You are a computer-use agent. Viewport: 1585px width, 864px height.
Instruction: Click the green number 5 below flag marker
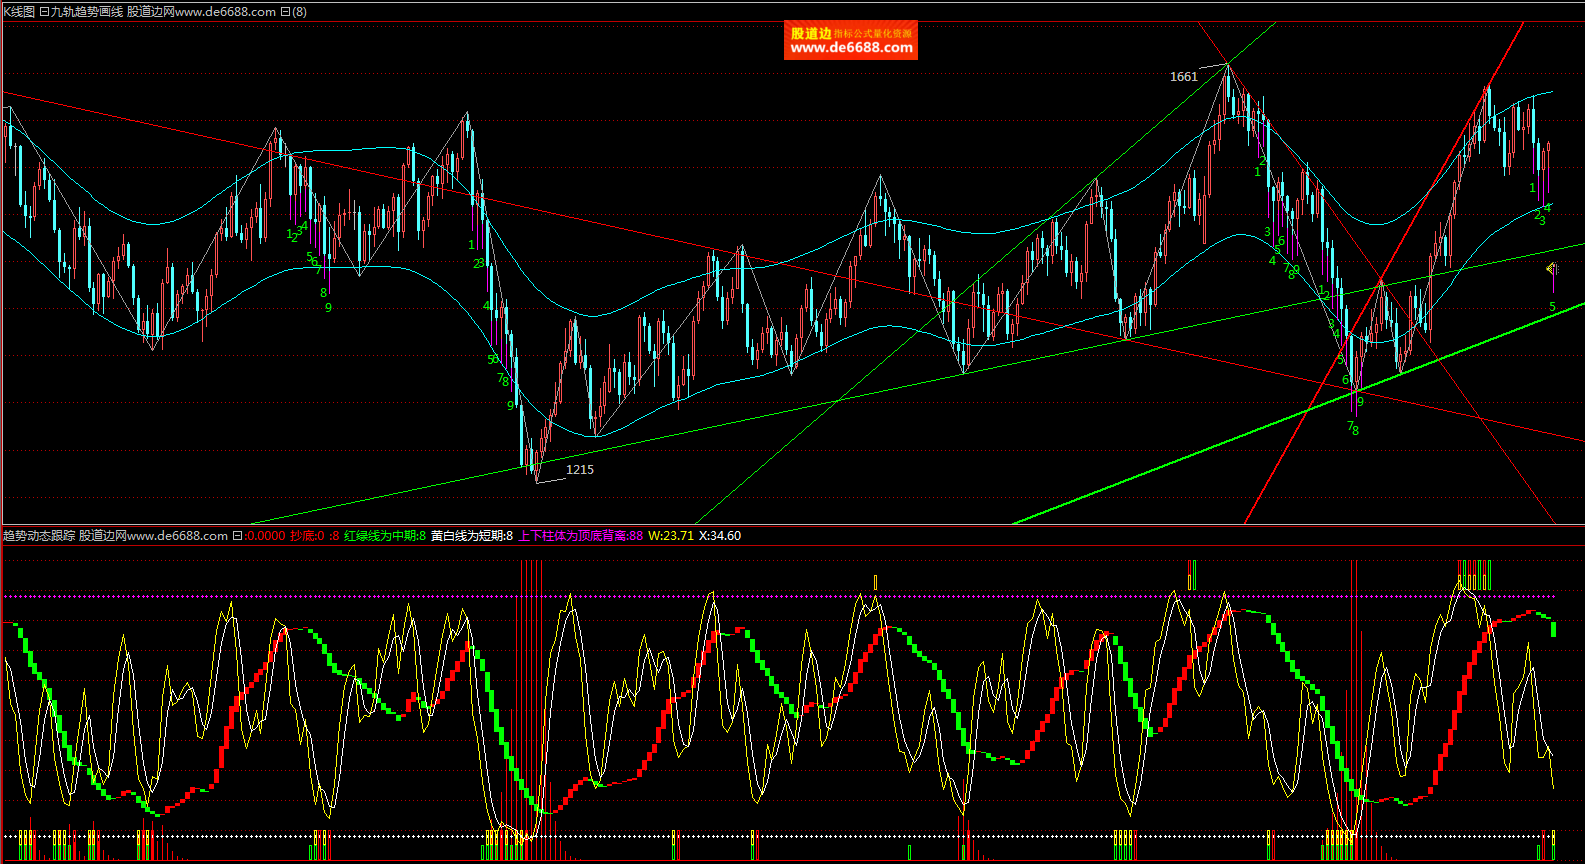click(x=1552, y=307)
